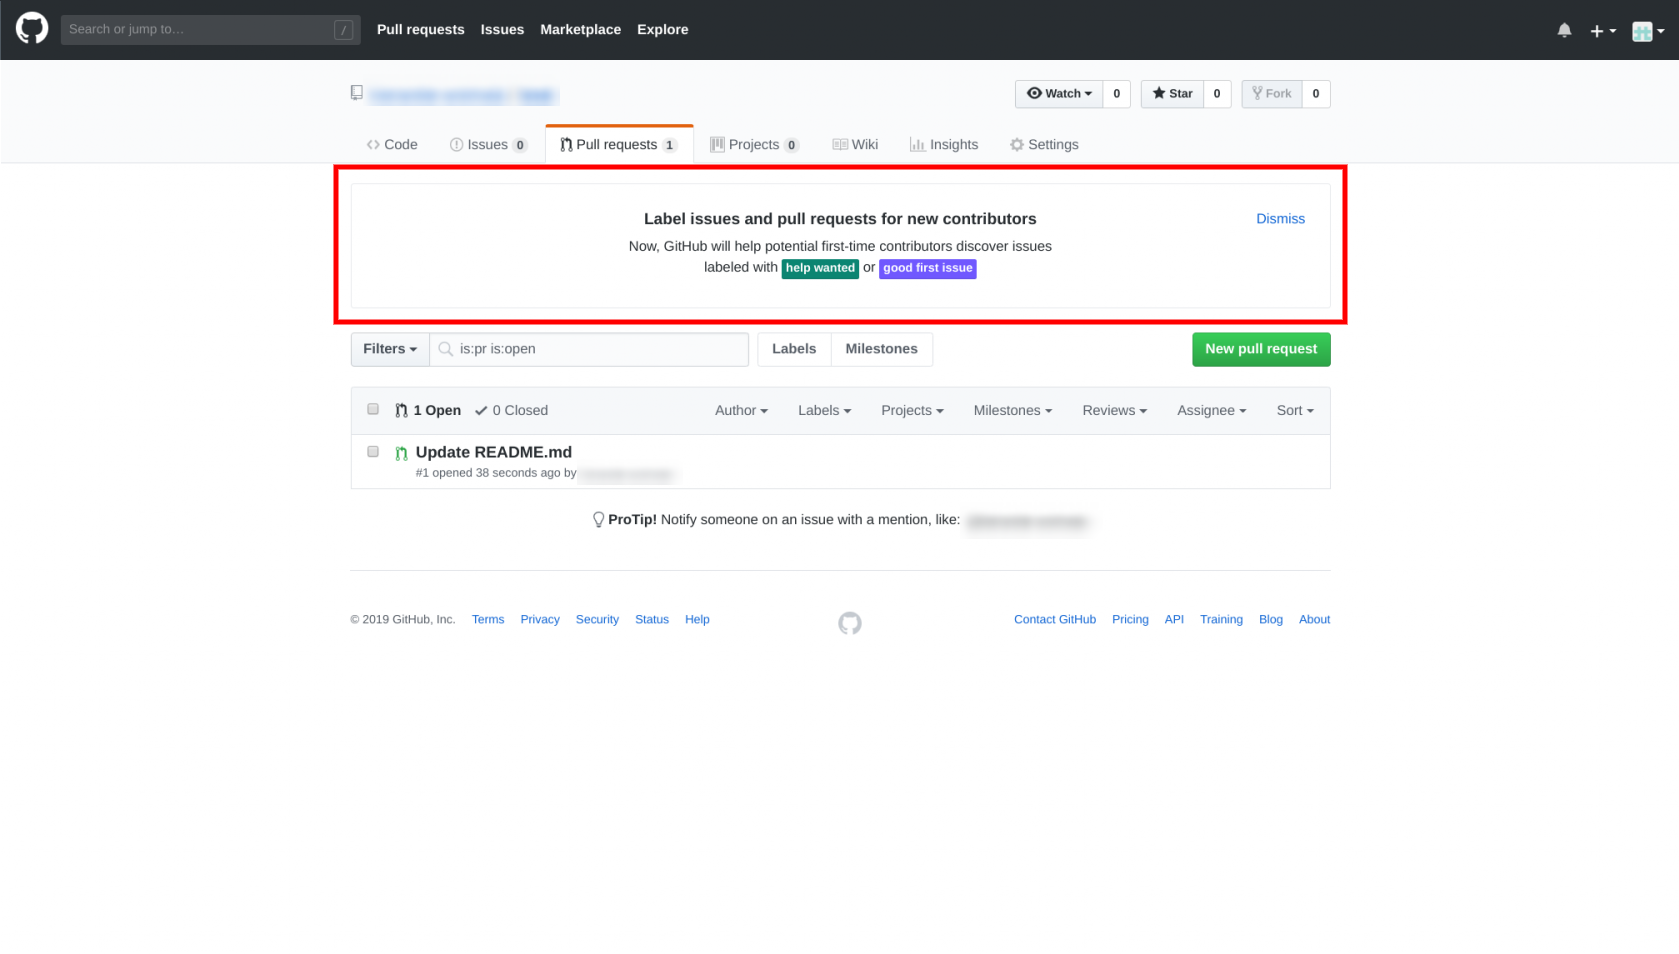Expand the Author filter dropdown
This screenshot has height=954, width=1679.
(x=741, y=410)
